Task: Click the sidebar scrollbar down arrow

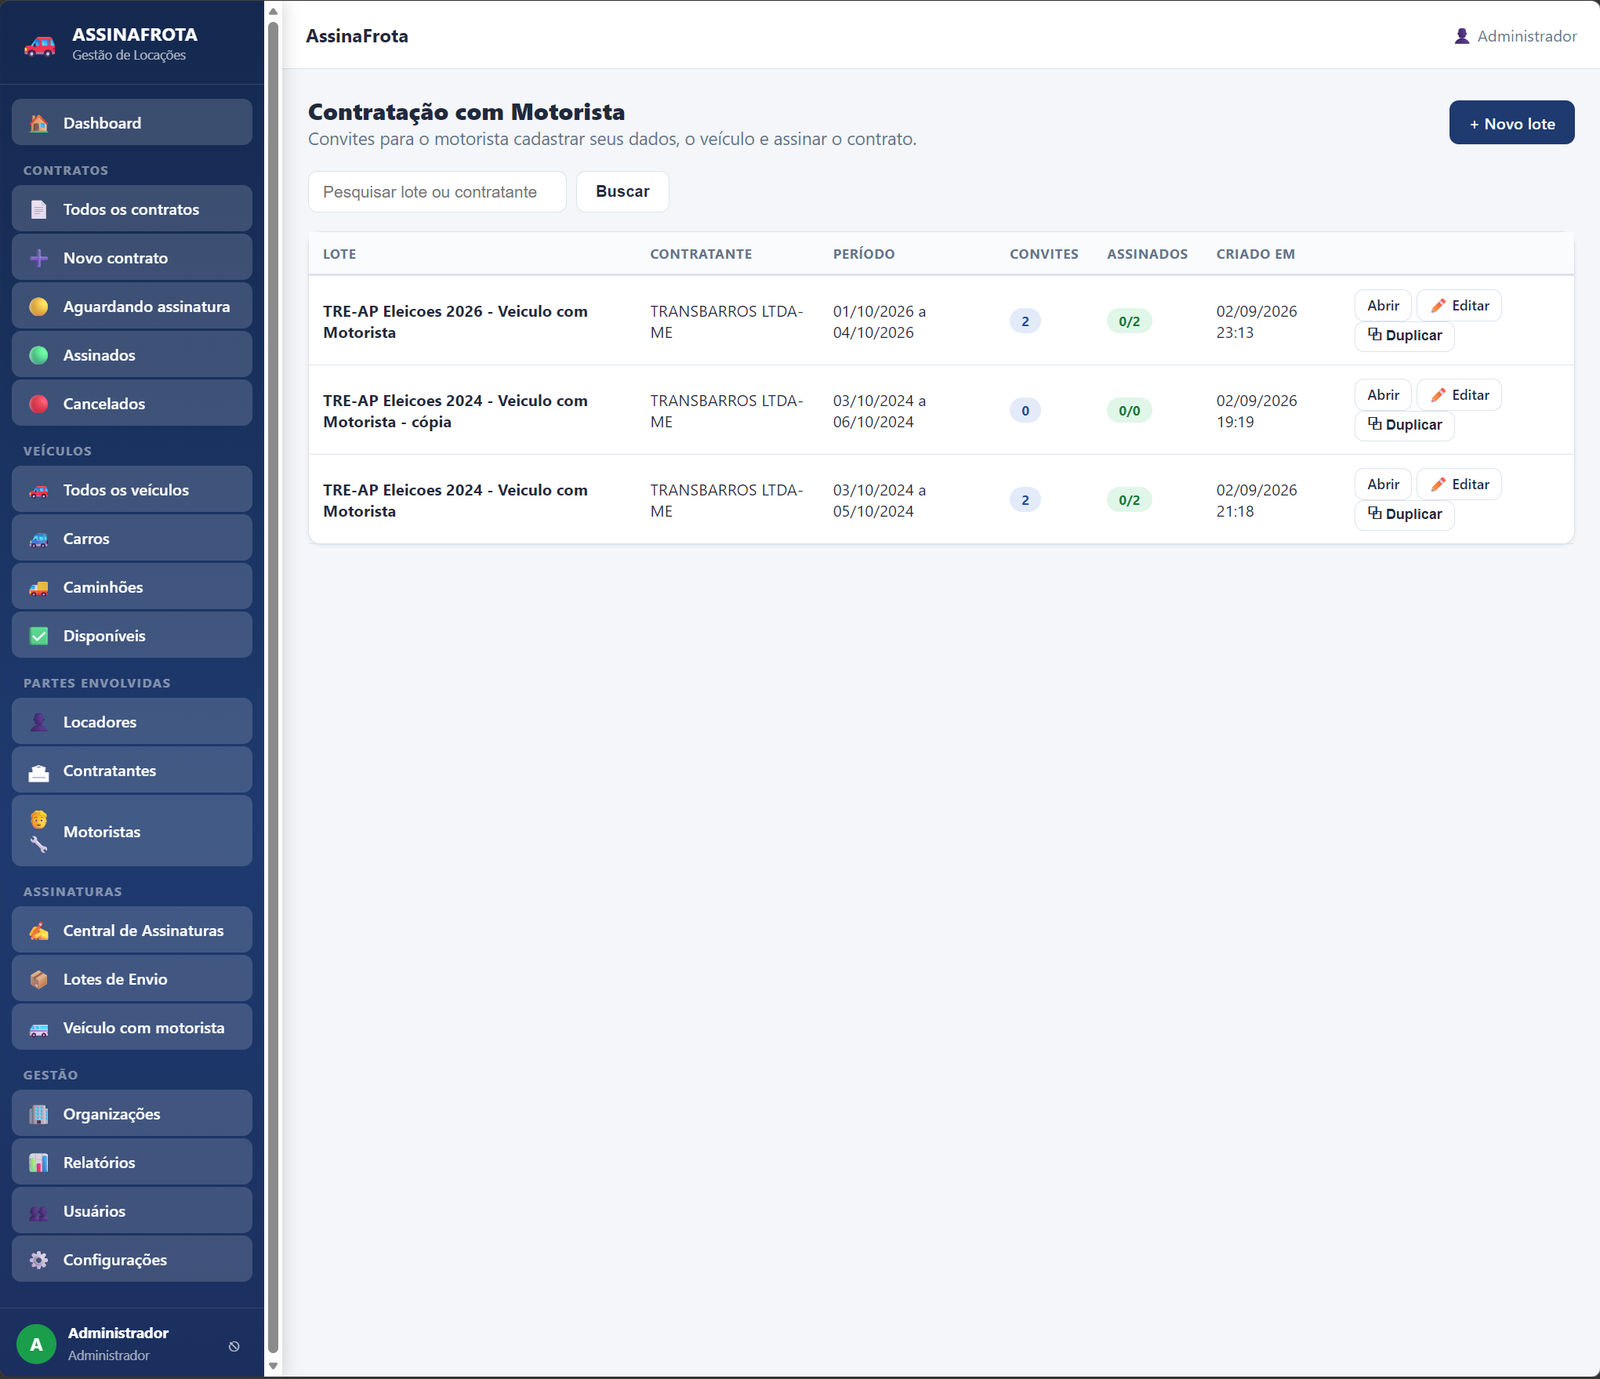Action: coord(273,1366)
